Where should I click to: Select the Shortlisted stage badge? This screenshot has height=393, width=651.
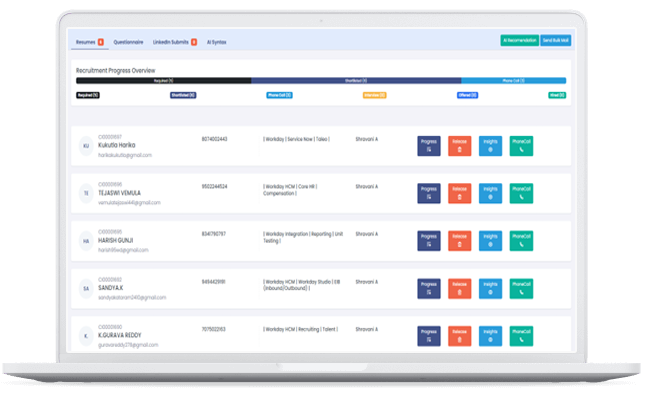click(x=183, y=95)
